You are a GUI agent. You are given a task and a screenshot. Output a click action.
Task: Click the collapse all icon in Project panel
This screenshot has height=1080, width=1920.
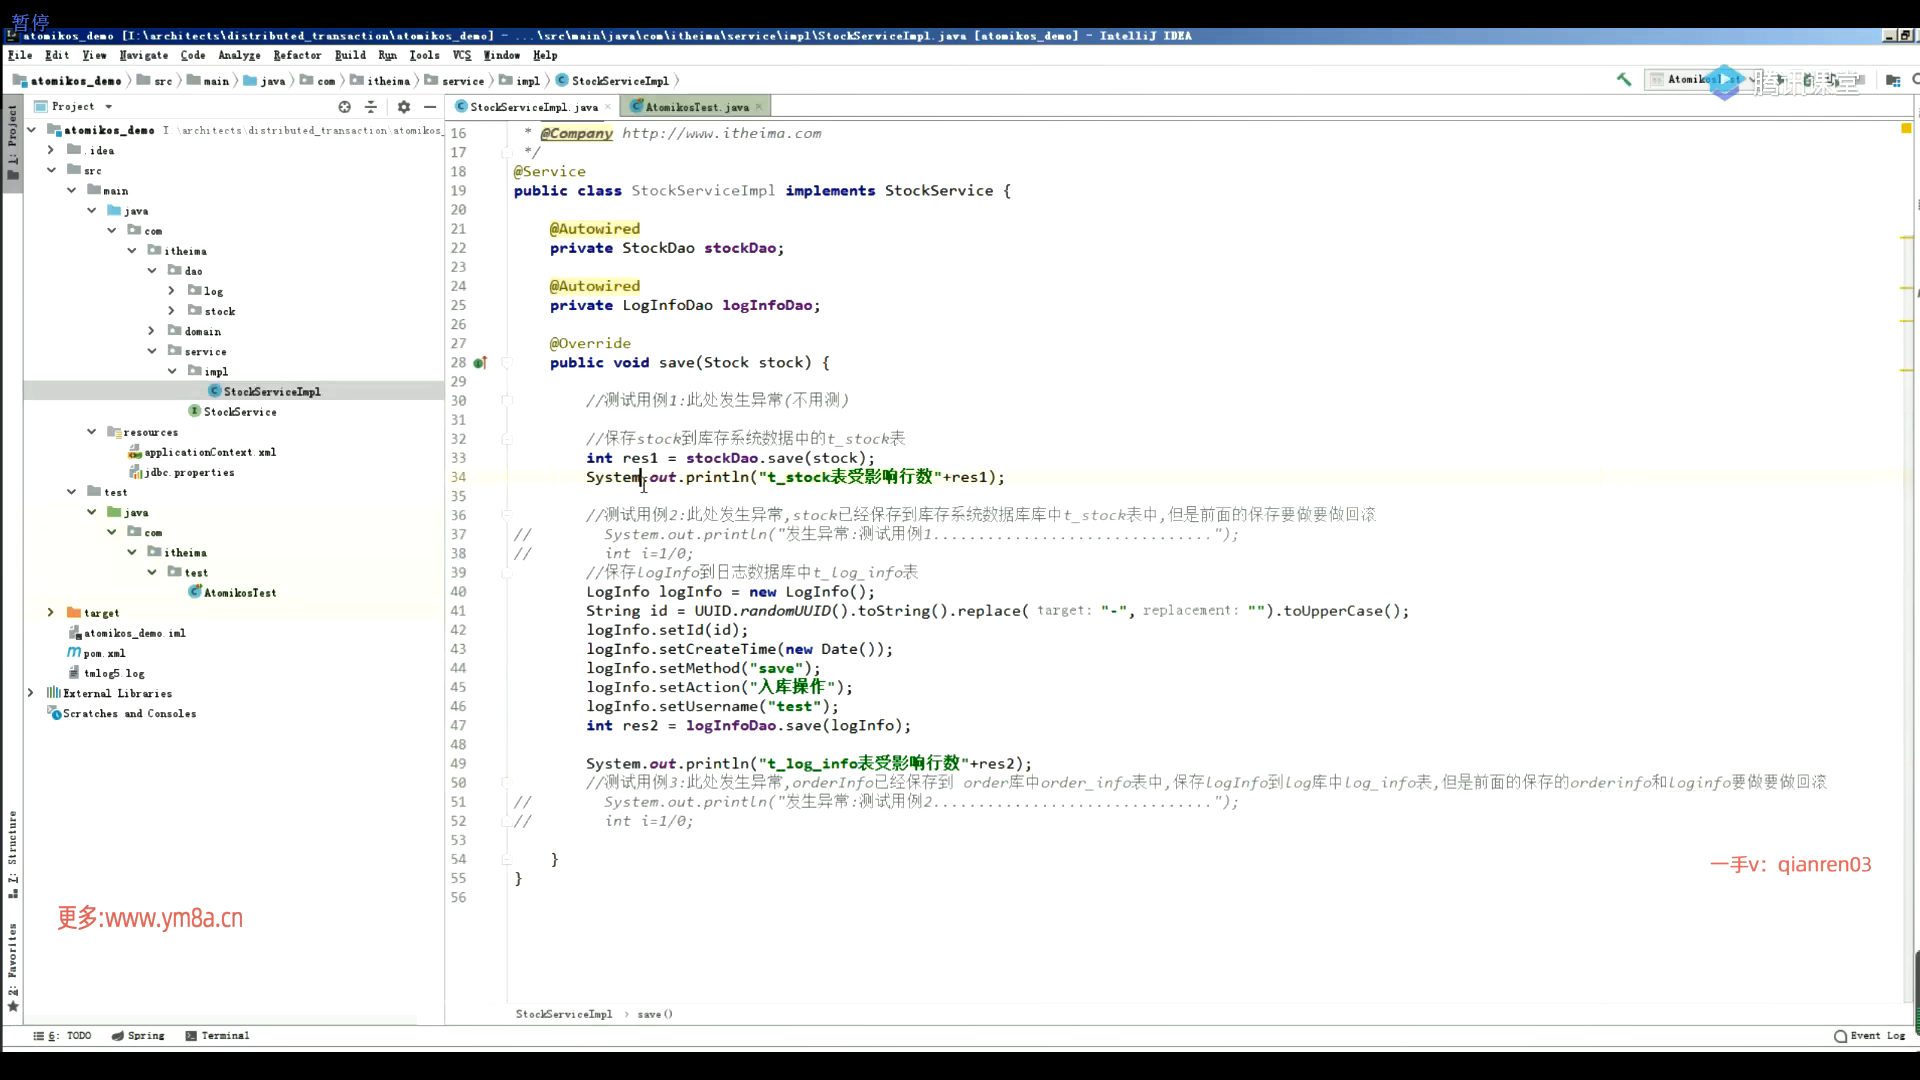(x=371, y=107)
